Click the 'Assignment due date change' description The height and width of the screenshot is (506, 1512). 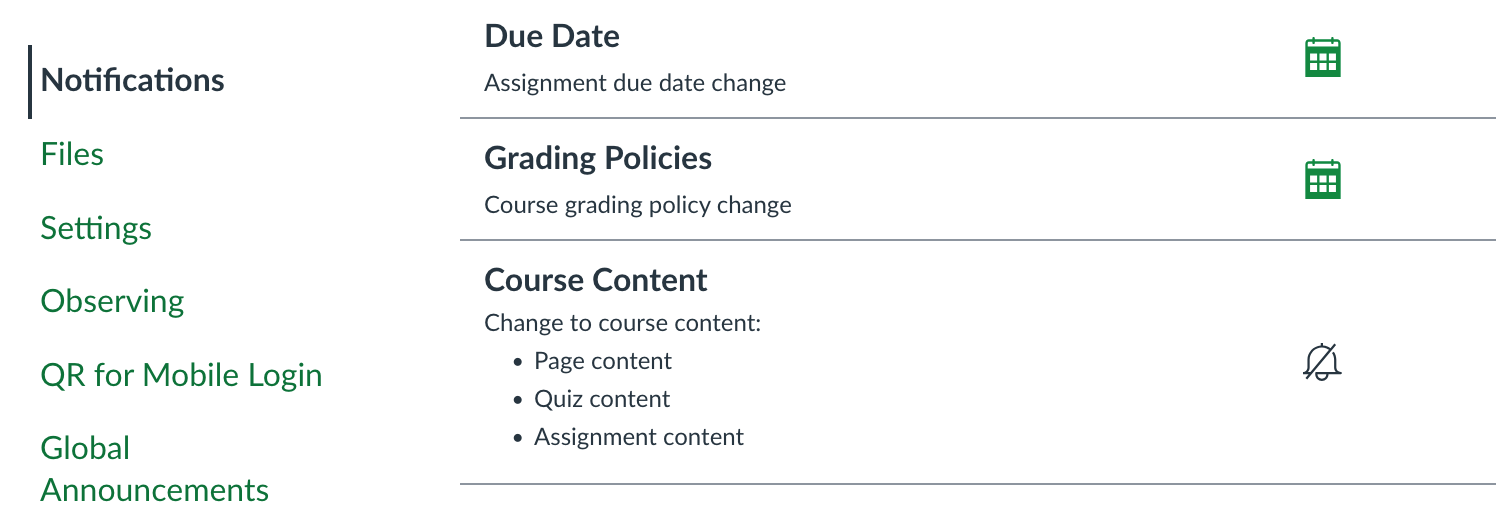(x=635, y=83)
